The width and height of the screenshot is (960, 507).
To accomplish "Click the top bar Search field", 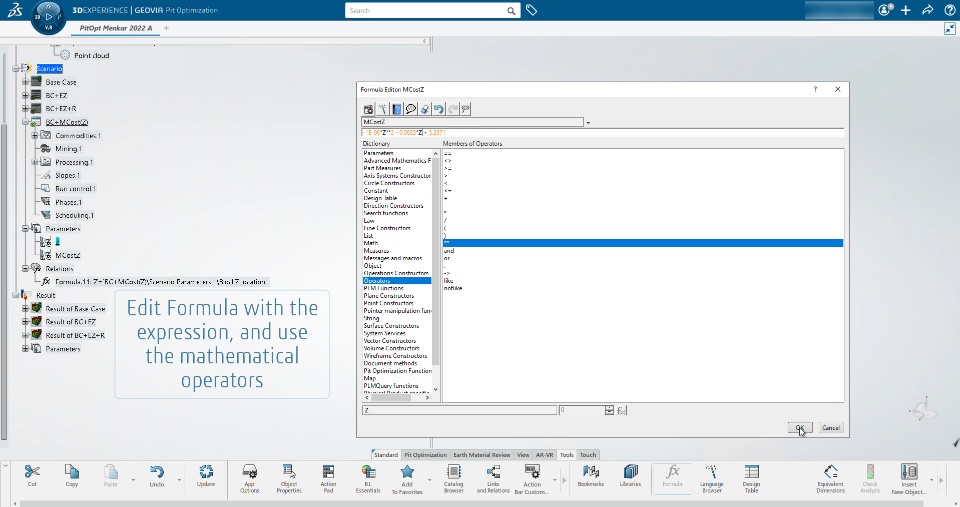I will coord(432,10).
